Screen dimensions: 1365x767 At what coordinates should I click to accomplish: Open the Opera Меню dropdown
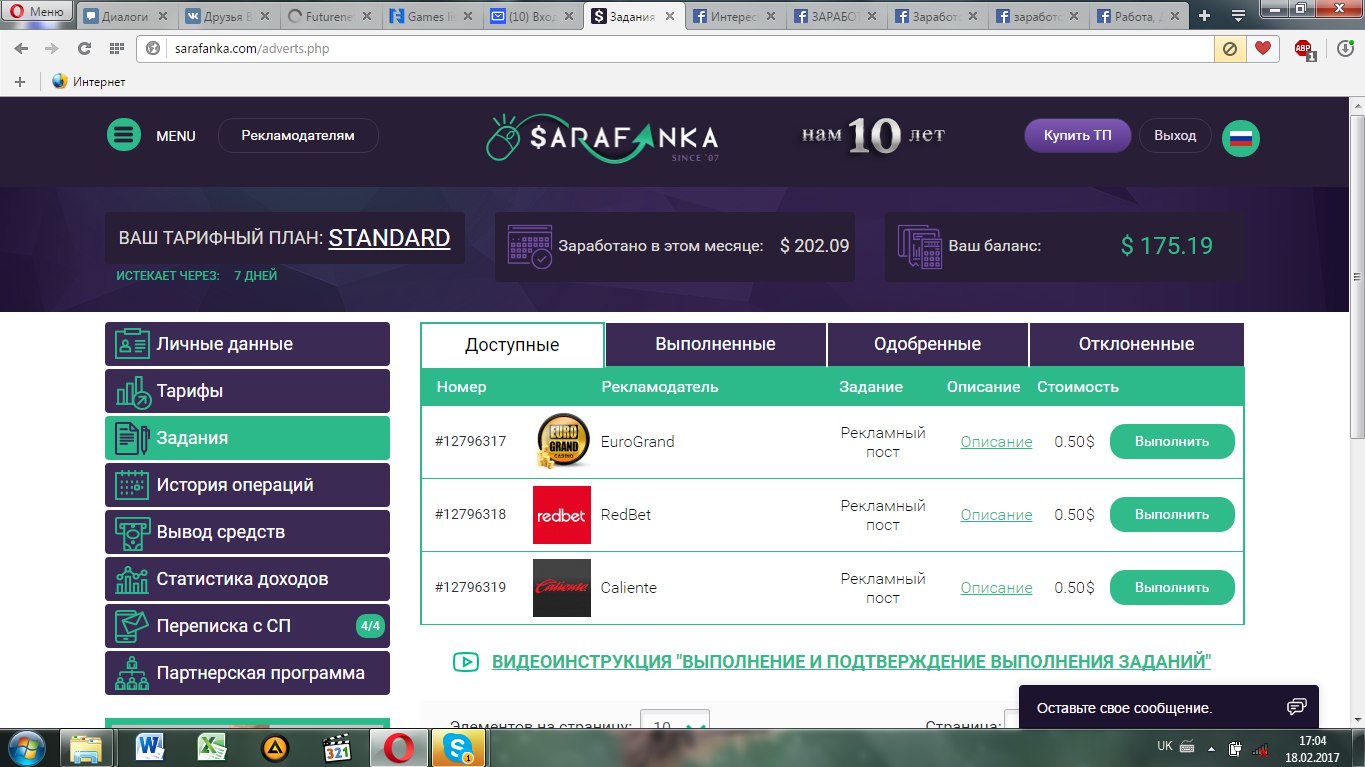[37, 13]
